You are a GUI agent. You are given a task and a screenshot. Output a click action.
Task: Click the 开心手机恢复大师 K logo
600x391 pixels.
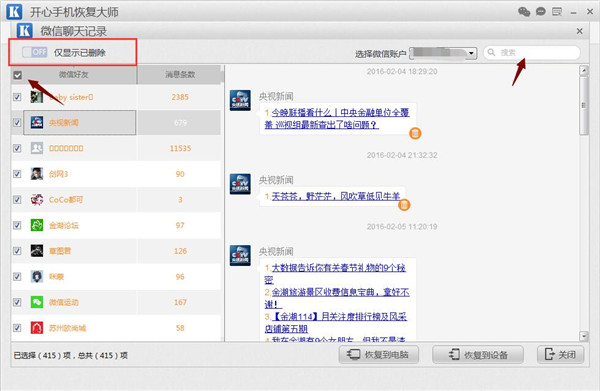(x=15, y=12)
